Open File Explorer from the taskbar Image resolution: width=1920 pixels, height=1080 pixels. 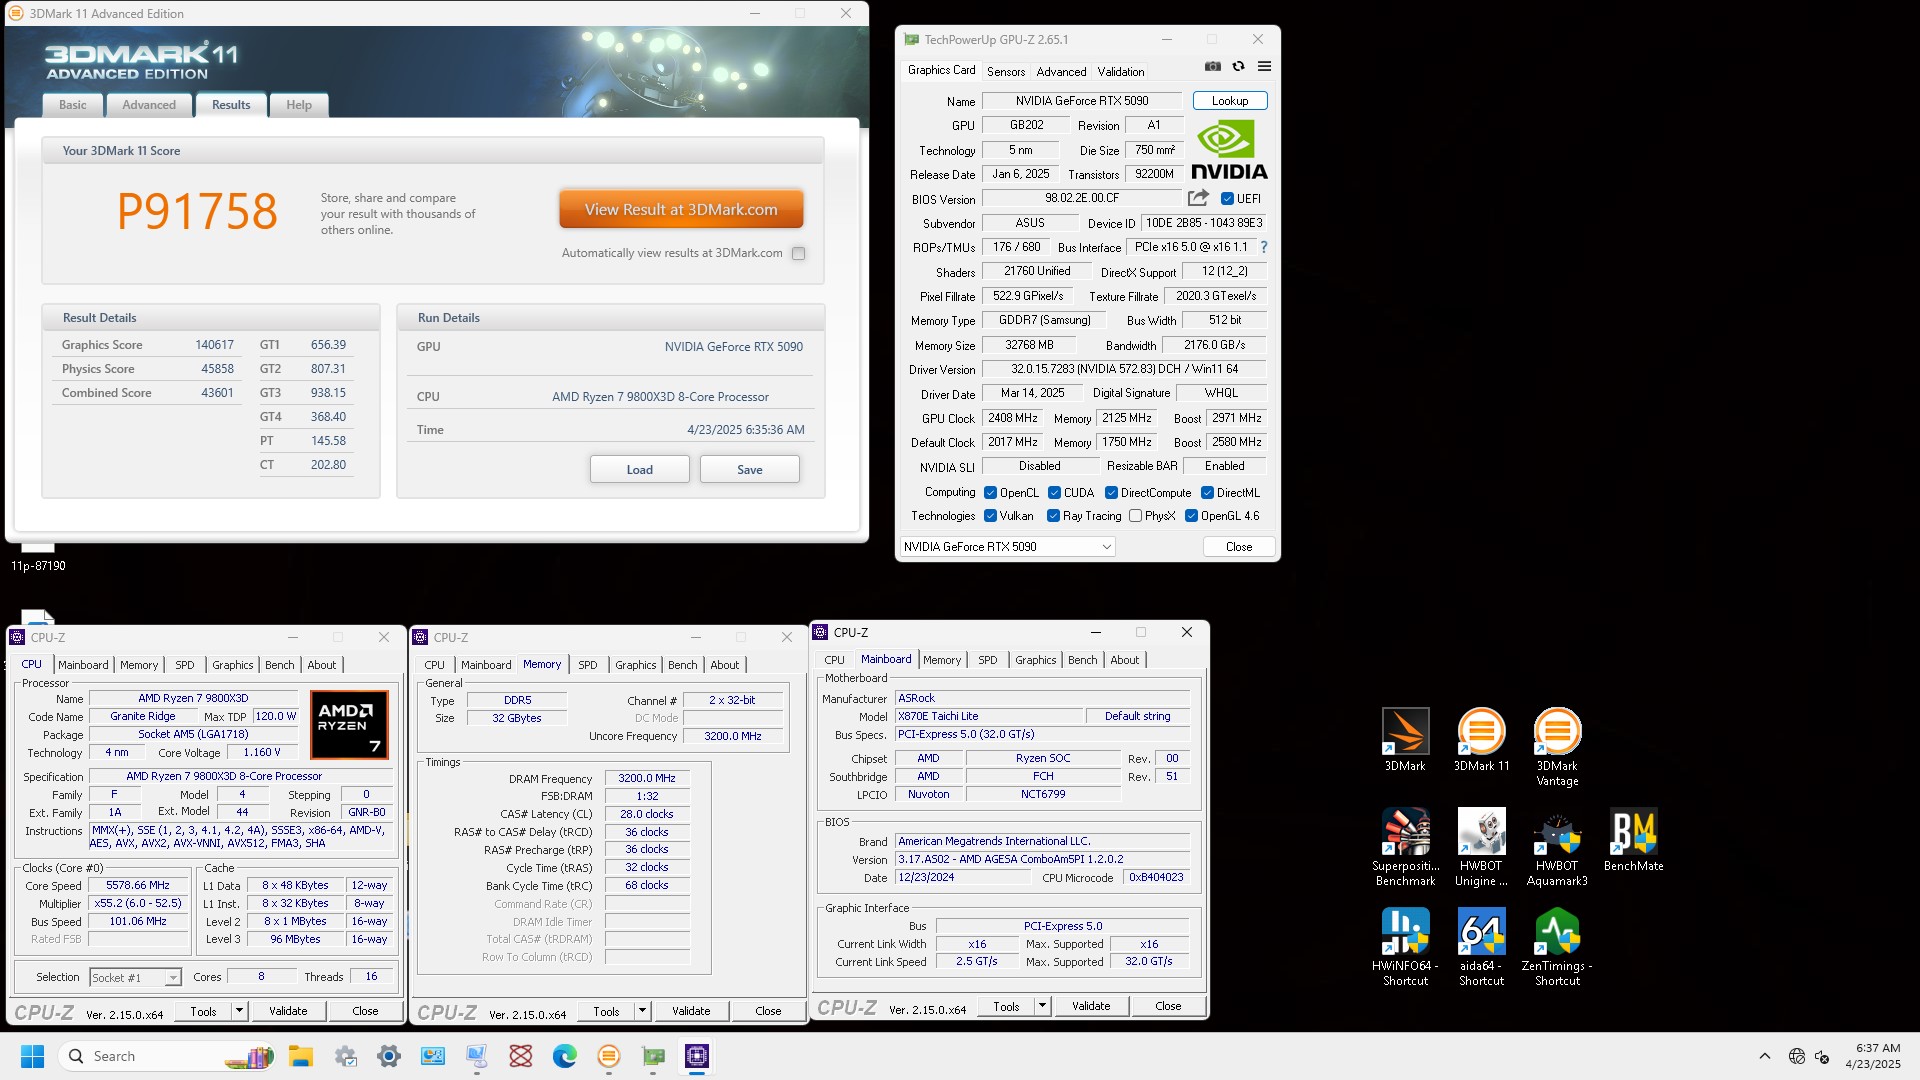click(301, 1056)
